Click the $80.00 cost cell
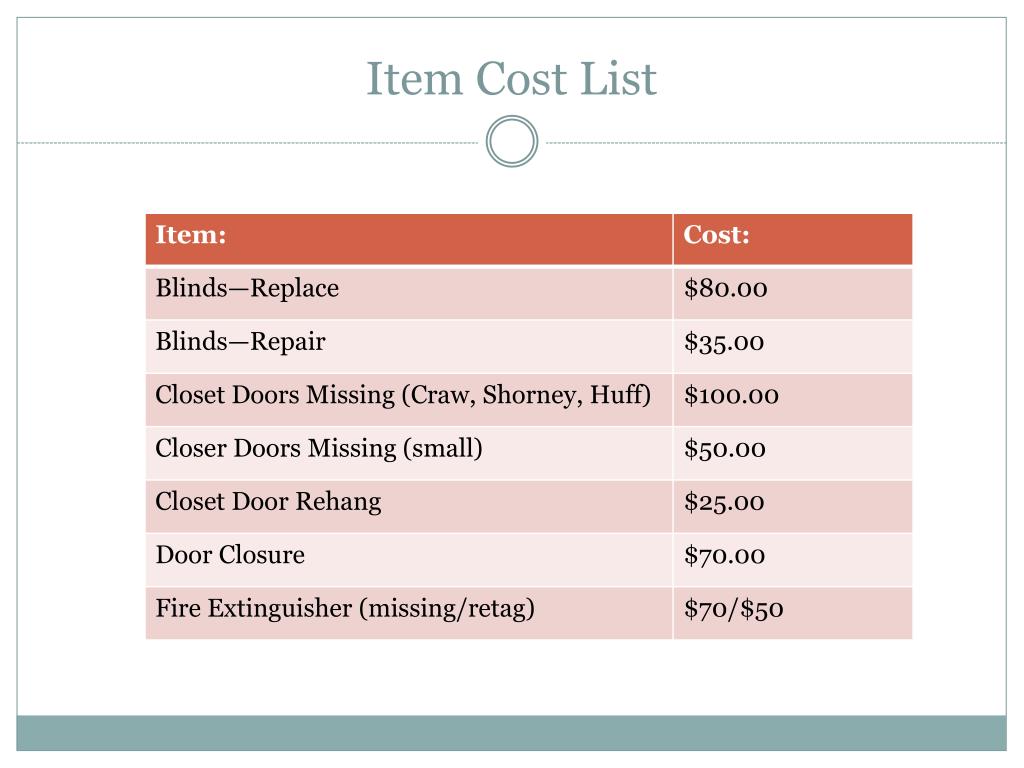Image resolution: width=1024 pixels, height=768 pixels. (793, 293)
